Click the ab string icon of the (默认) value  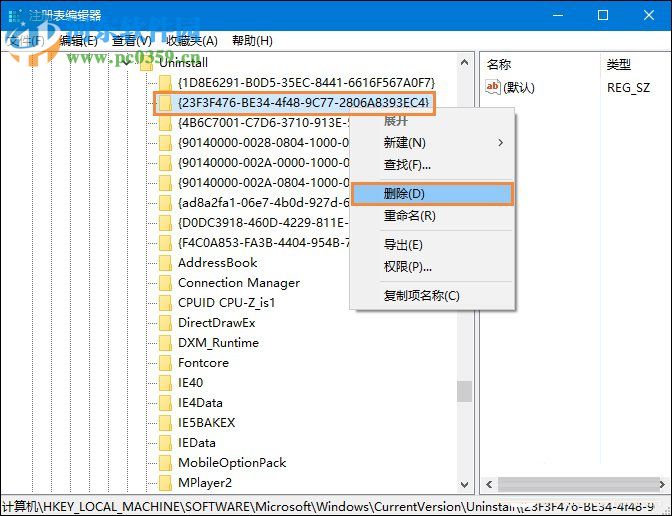[493, 87]
